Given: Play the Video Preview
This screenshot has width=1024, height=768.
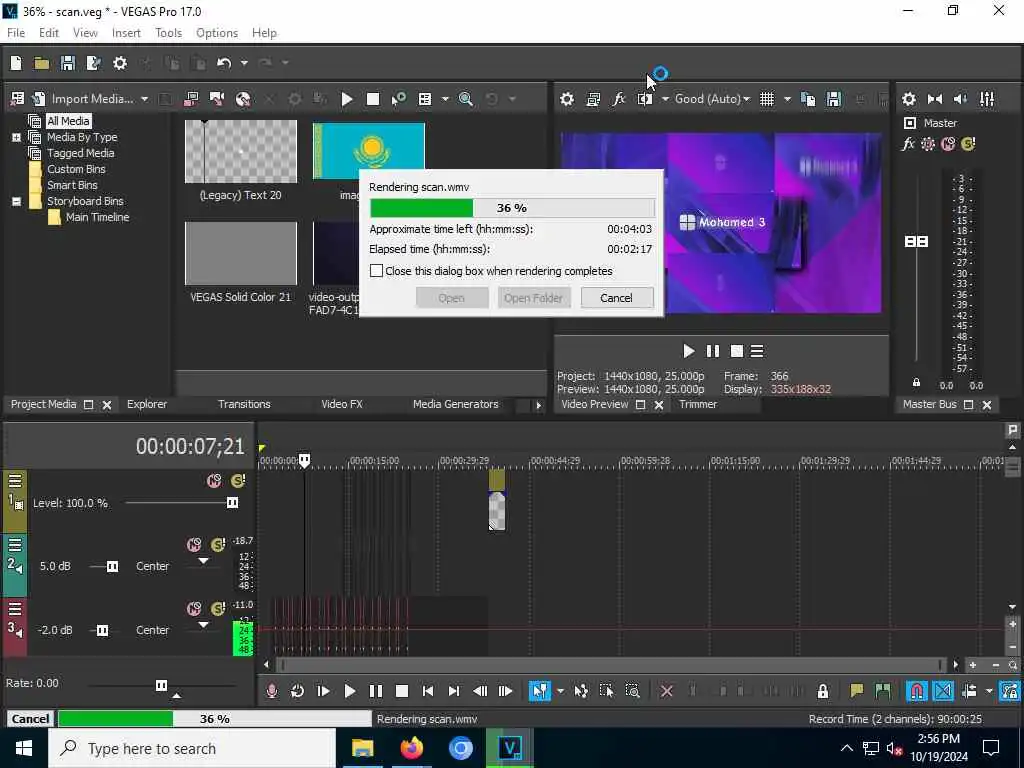Looking at the screenshot, I should [x=688, y=351].
